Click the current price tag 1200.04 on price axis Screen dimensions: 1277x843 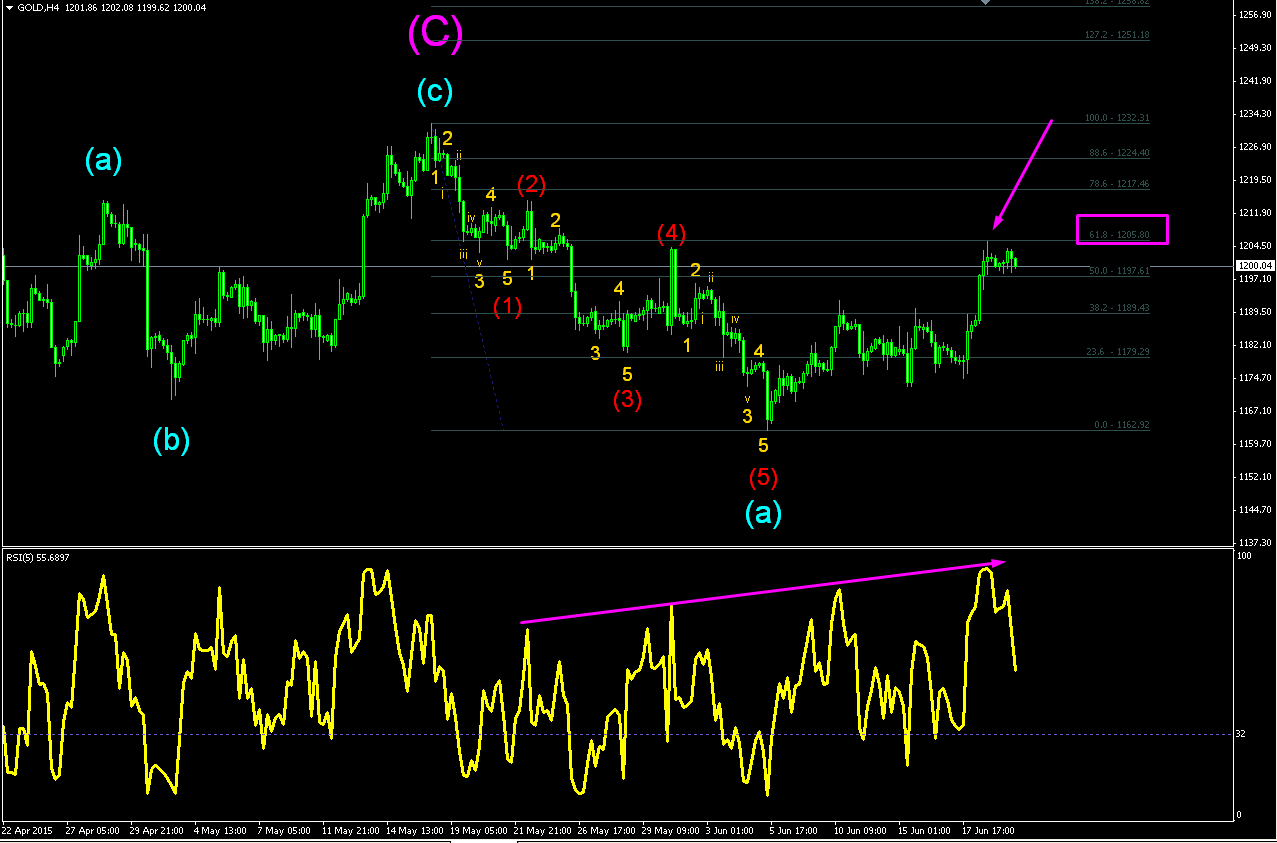point(1254,265)
